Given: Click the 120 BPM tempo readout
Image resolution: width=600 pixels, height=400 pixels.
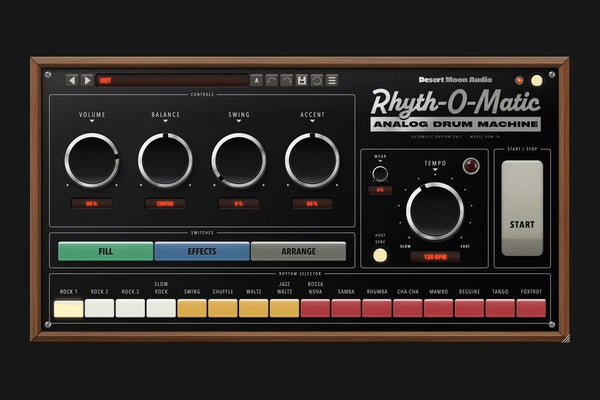Looking at the screenshot, I should pos(435,257).
